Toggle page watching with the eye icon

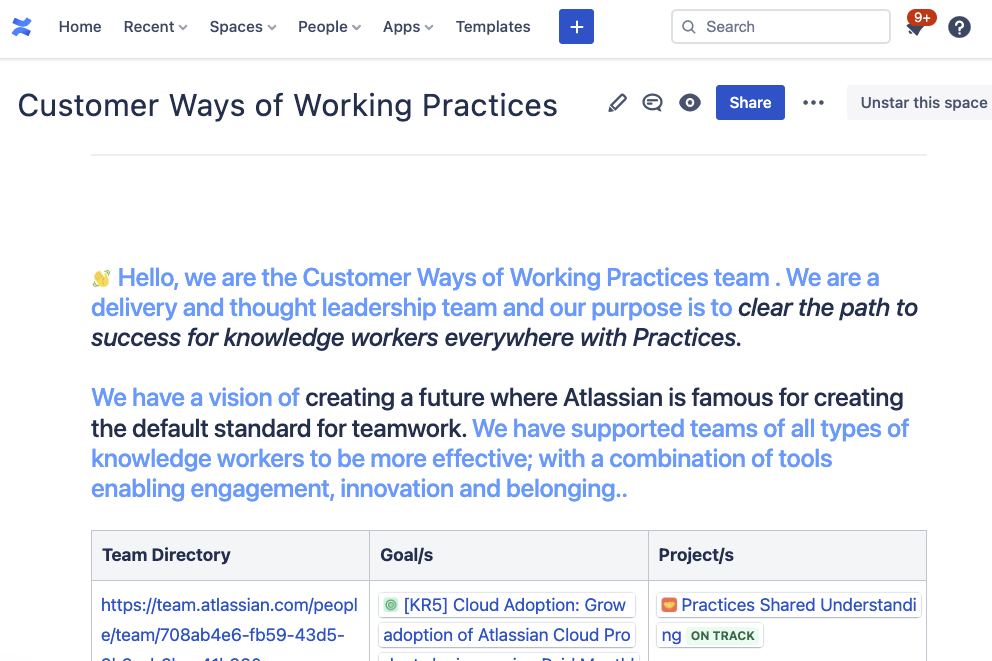[689, 102]
